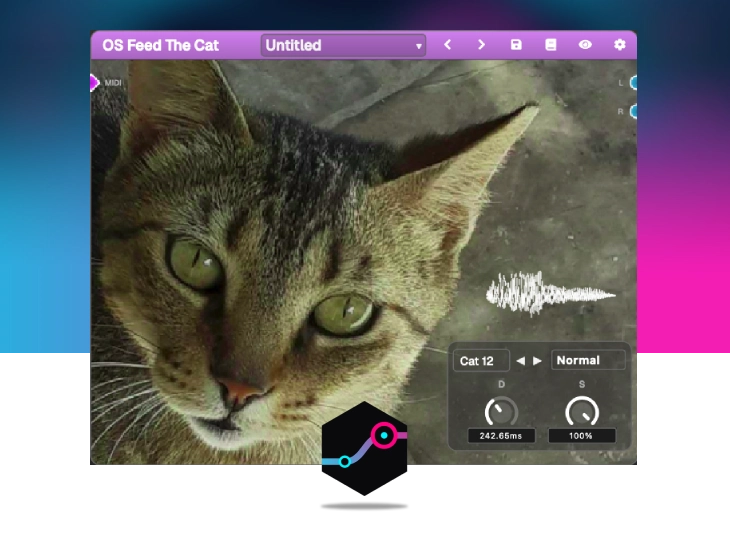Click the Cat 12 sample name field
Viewport: 730px width, 540px height.
pos(481,361)
